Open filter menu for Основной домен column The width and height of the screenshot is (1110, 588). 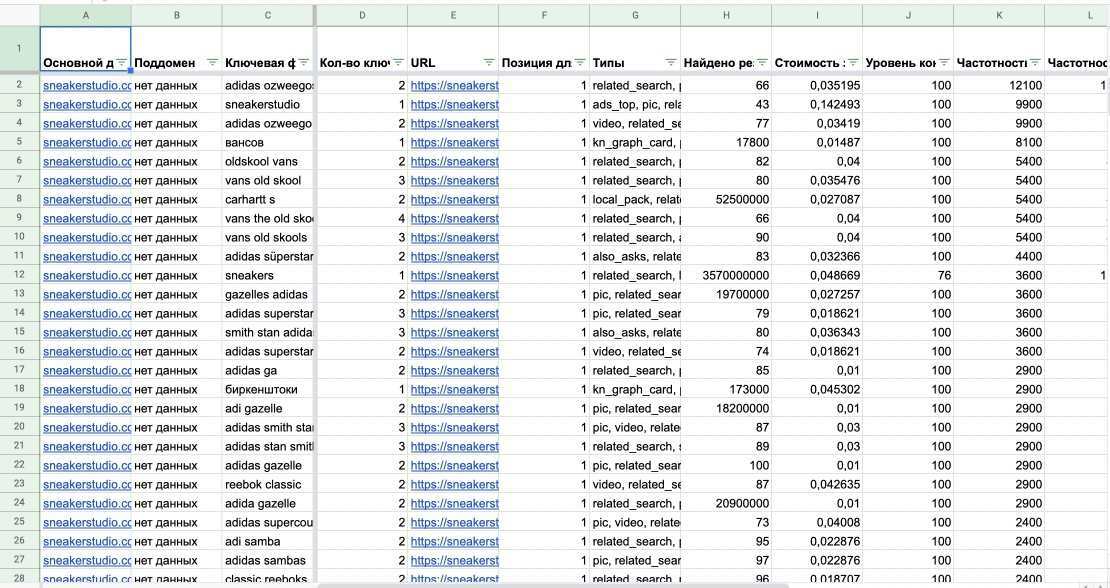point(122,63)
